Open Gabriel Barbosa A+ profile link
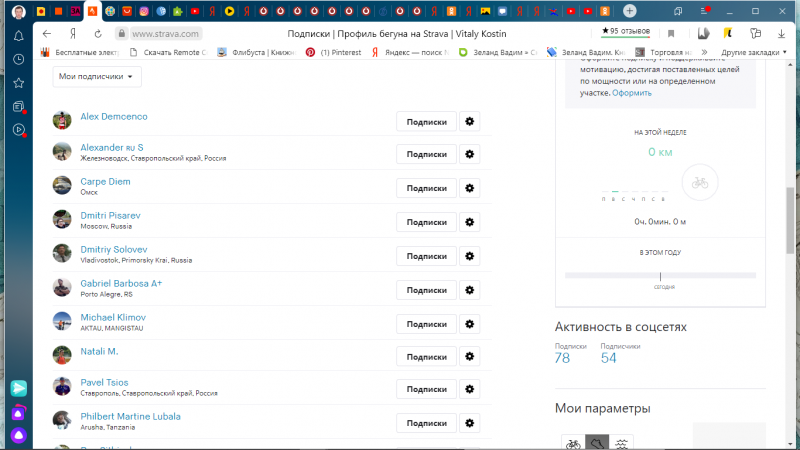Screen dimensions: 800x450 pyautogui.click(x=121, y=283)
